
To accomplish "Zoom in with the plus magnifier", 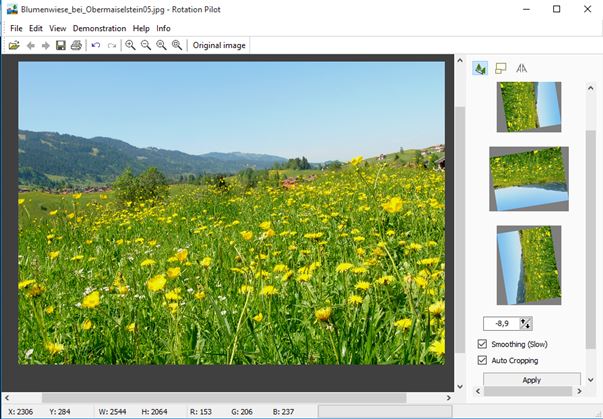I will [130, 45].
